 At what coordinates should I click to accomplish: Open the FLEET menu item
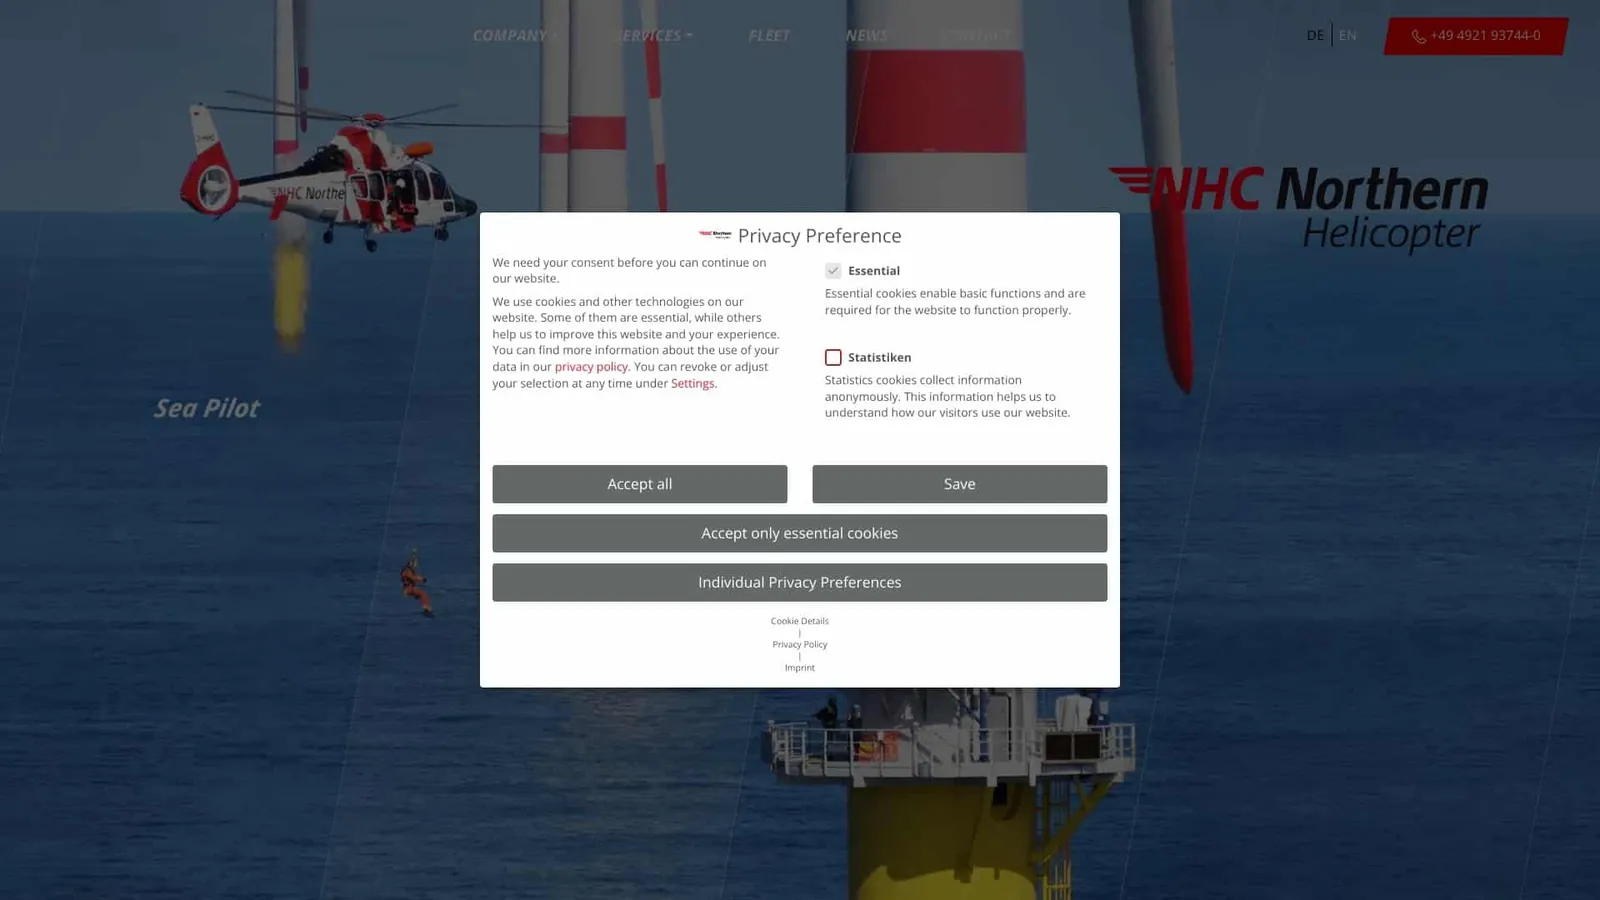click(769, 36)
